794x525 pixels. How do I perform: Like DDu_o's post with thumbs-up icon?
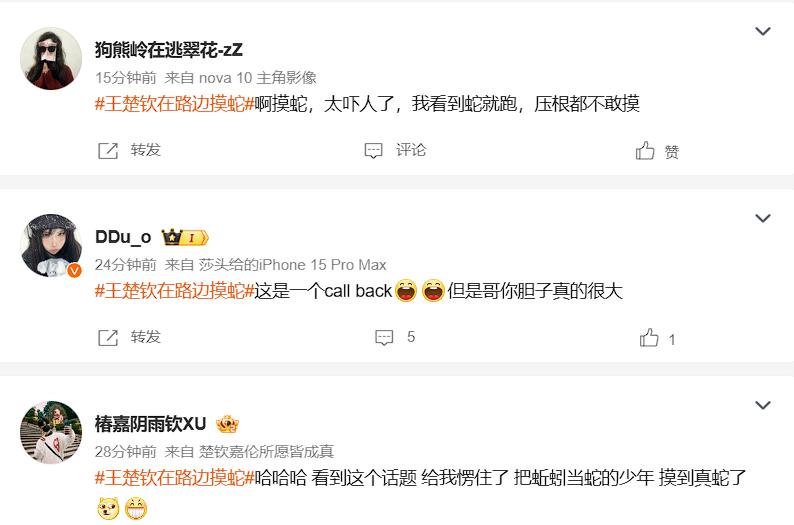click(x=649, y=338)
